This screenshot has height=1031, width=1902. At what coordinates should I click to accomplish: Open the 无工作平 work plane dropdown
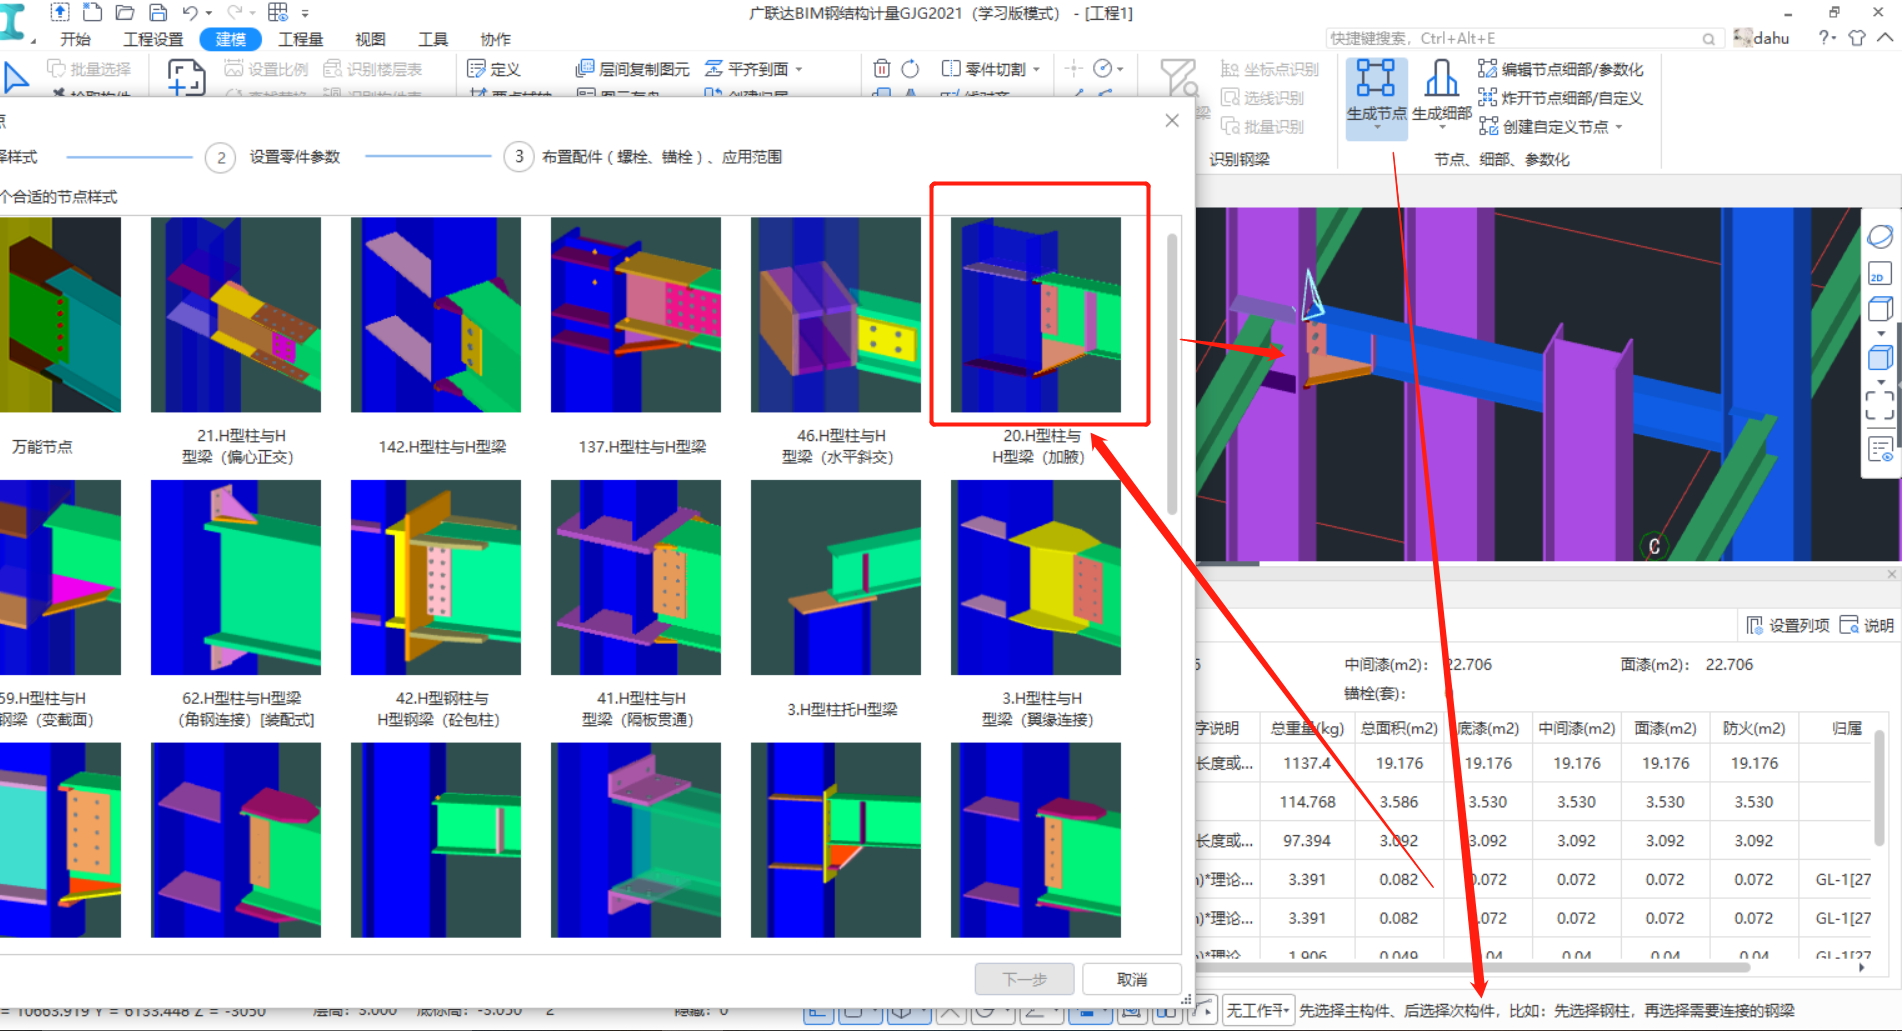tap(1258, 1010)
